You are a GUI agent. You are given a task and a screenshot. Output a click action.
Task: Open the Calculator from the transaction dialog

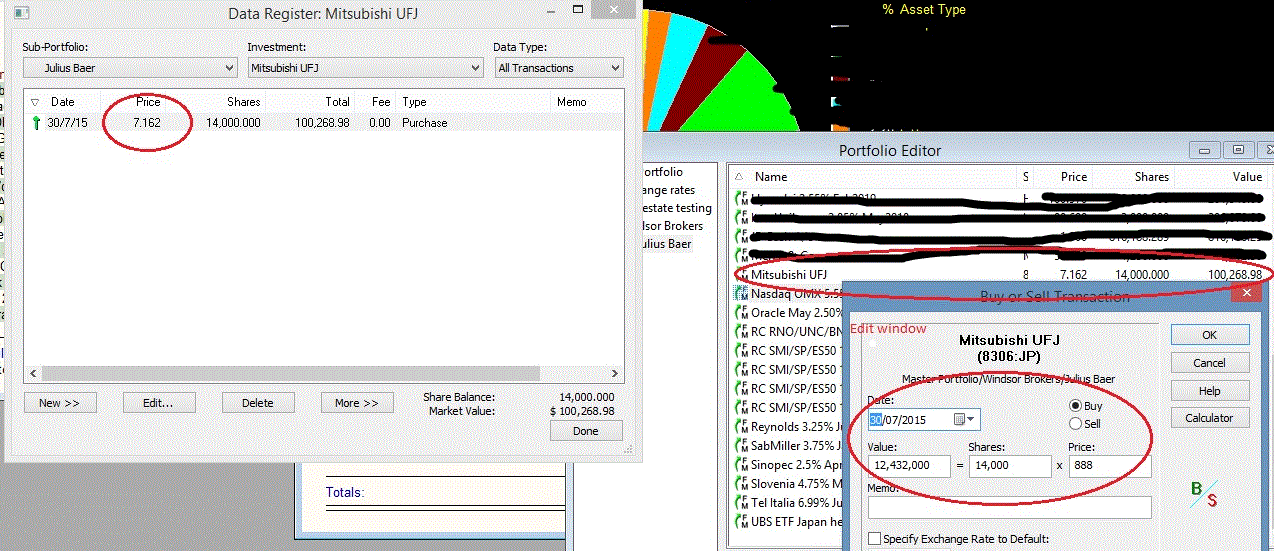pos(1209,418)
